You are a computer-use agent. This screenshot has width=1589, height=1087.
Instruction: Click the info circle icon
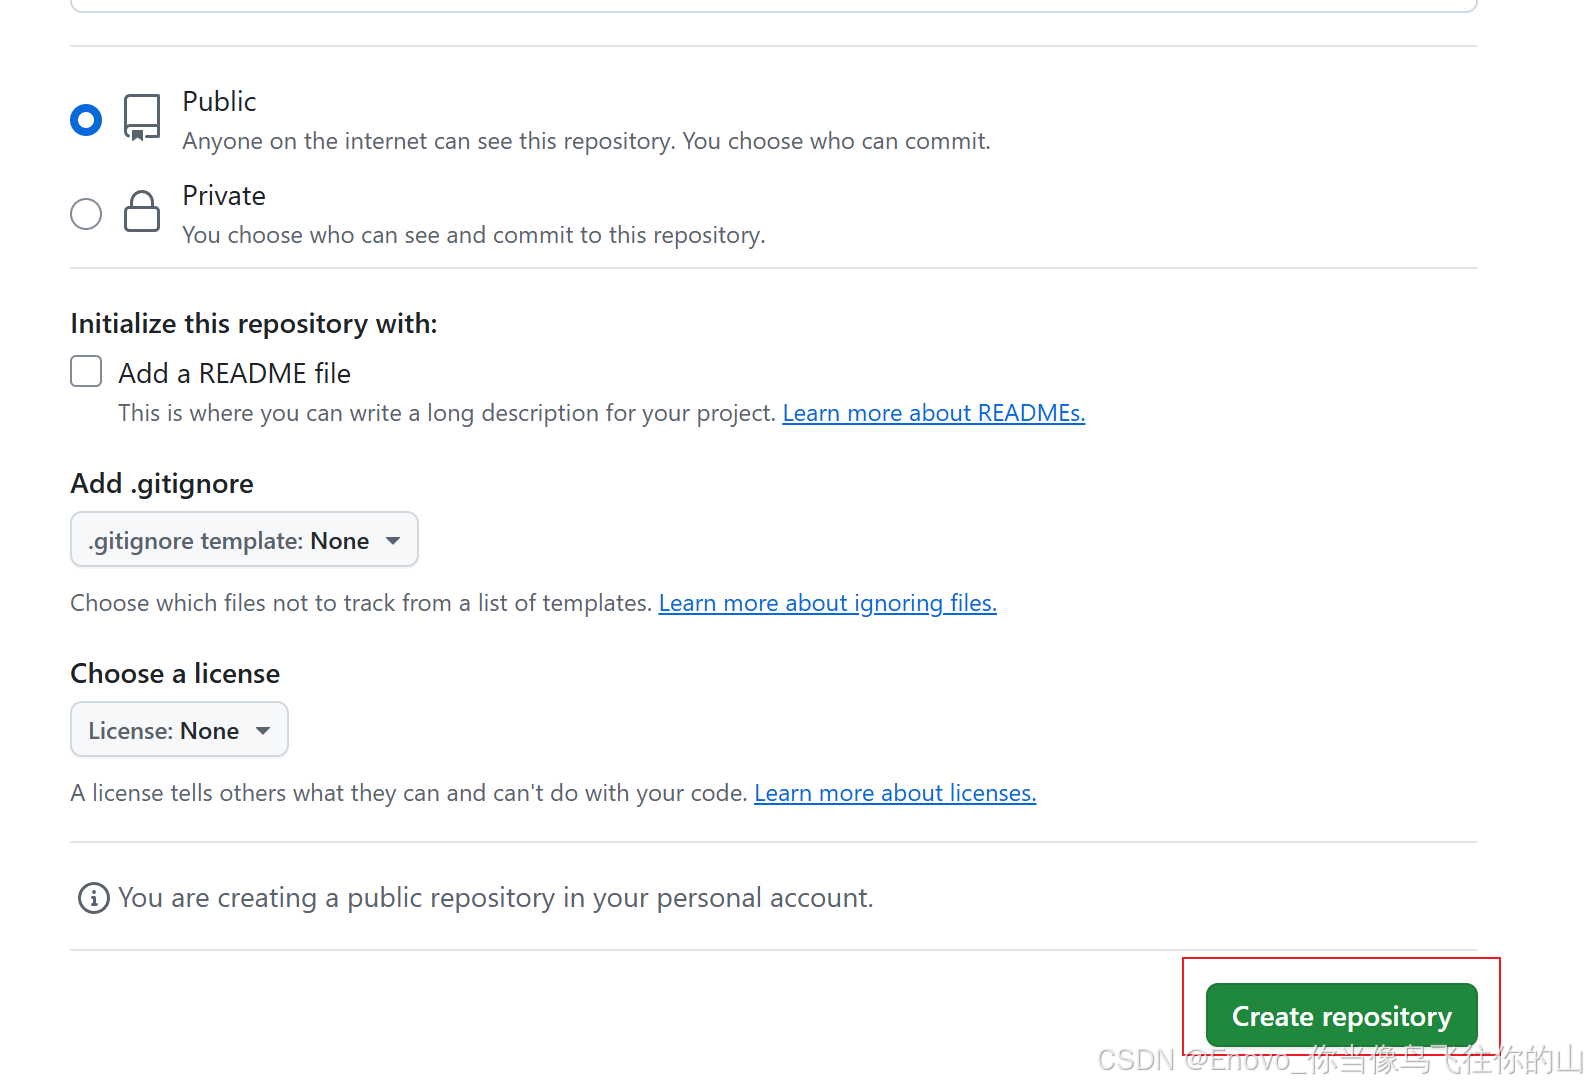94,898
